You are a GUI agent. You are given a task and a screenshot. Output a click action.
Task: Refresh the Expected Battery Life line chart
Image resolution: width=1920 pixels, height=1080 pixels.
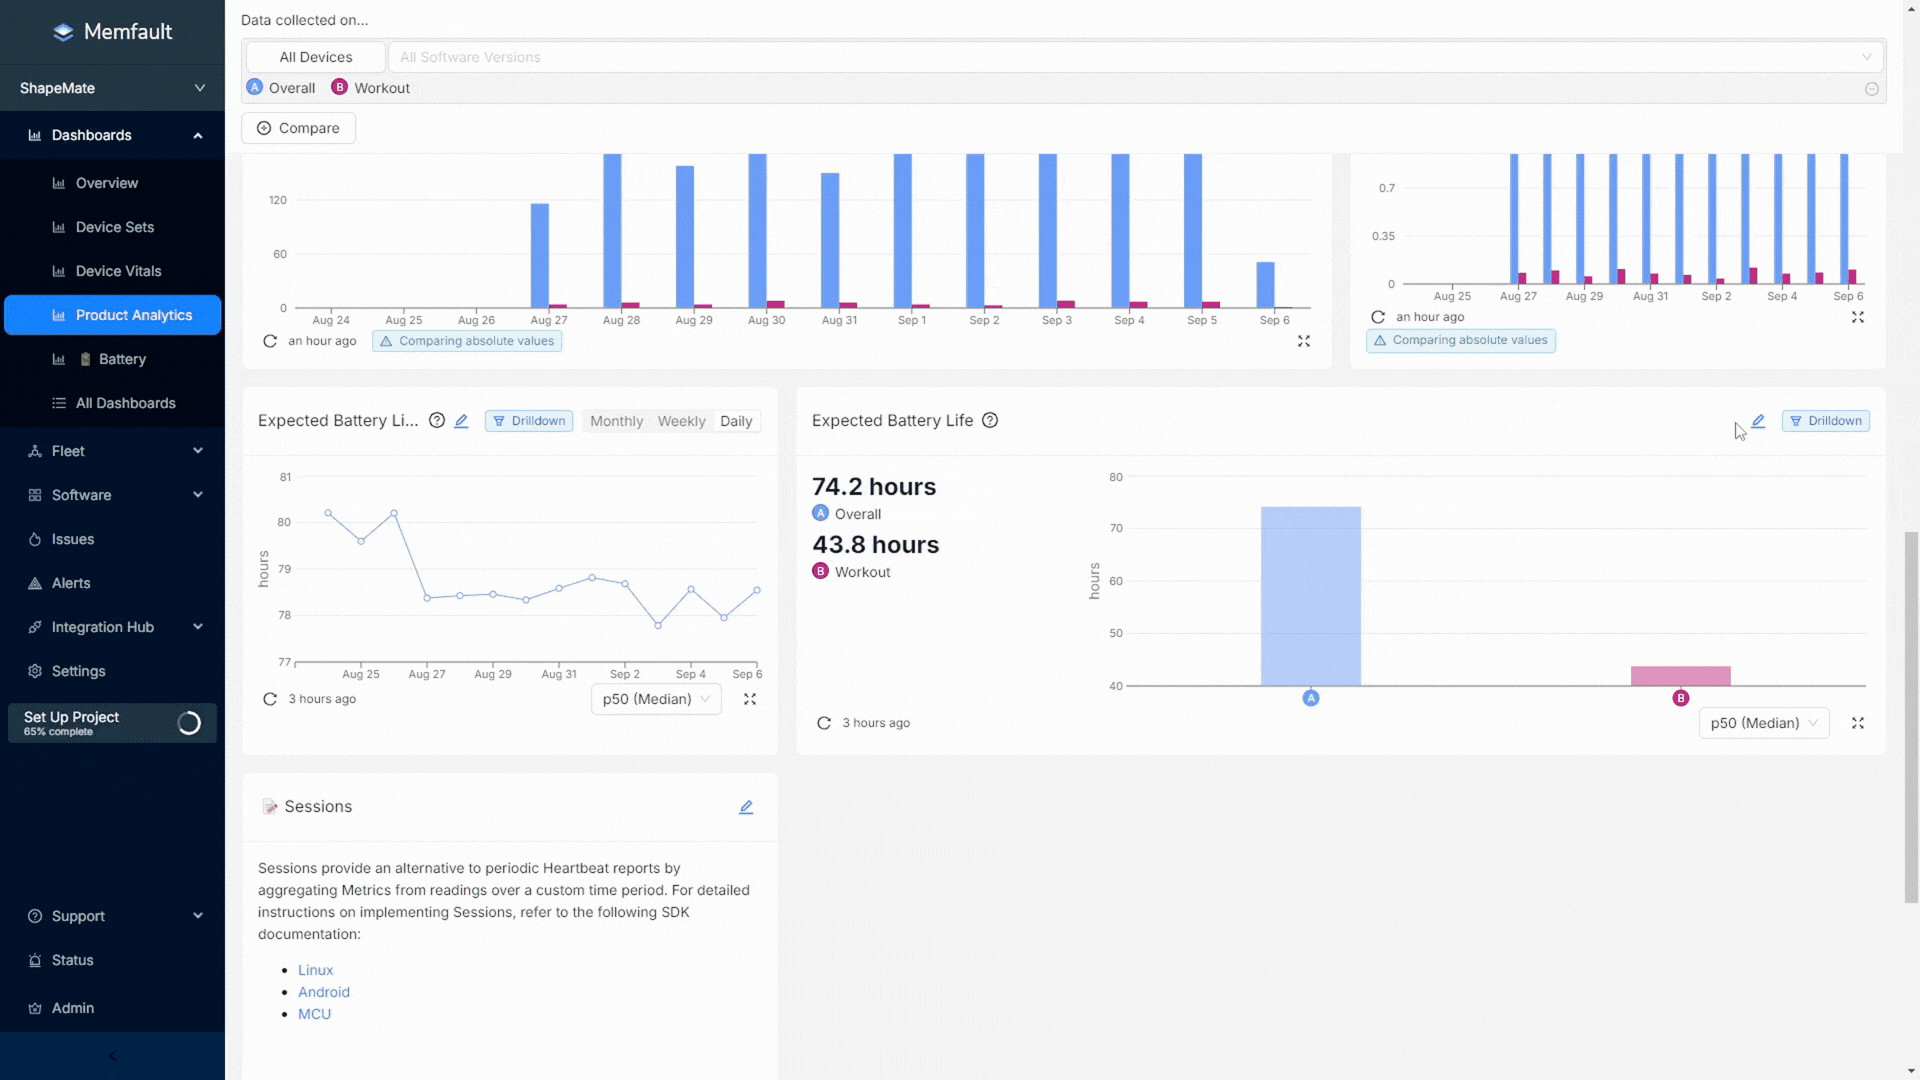pyautogui.click(x=270, y=699)
